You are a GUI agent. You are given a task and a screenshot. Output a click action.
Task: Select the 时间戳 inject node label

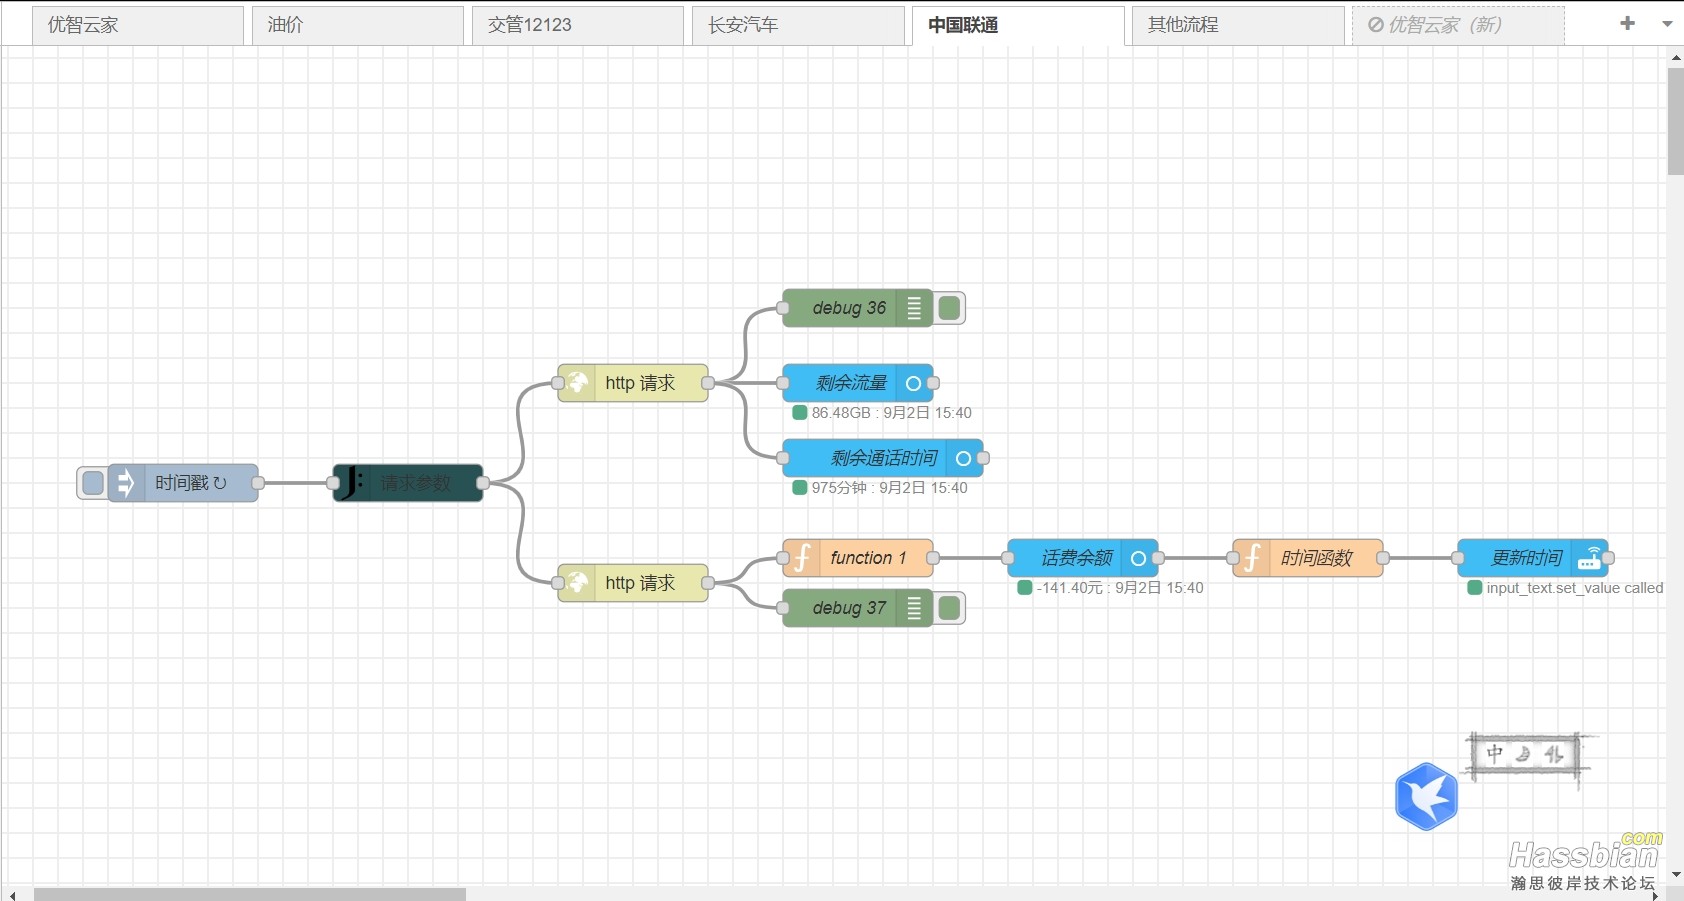190,483
